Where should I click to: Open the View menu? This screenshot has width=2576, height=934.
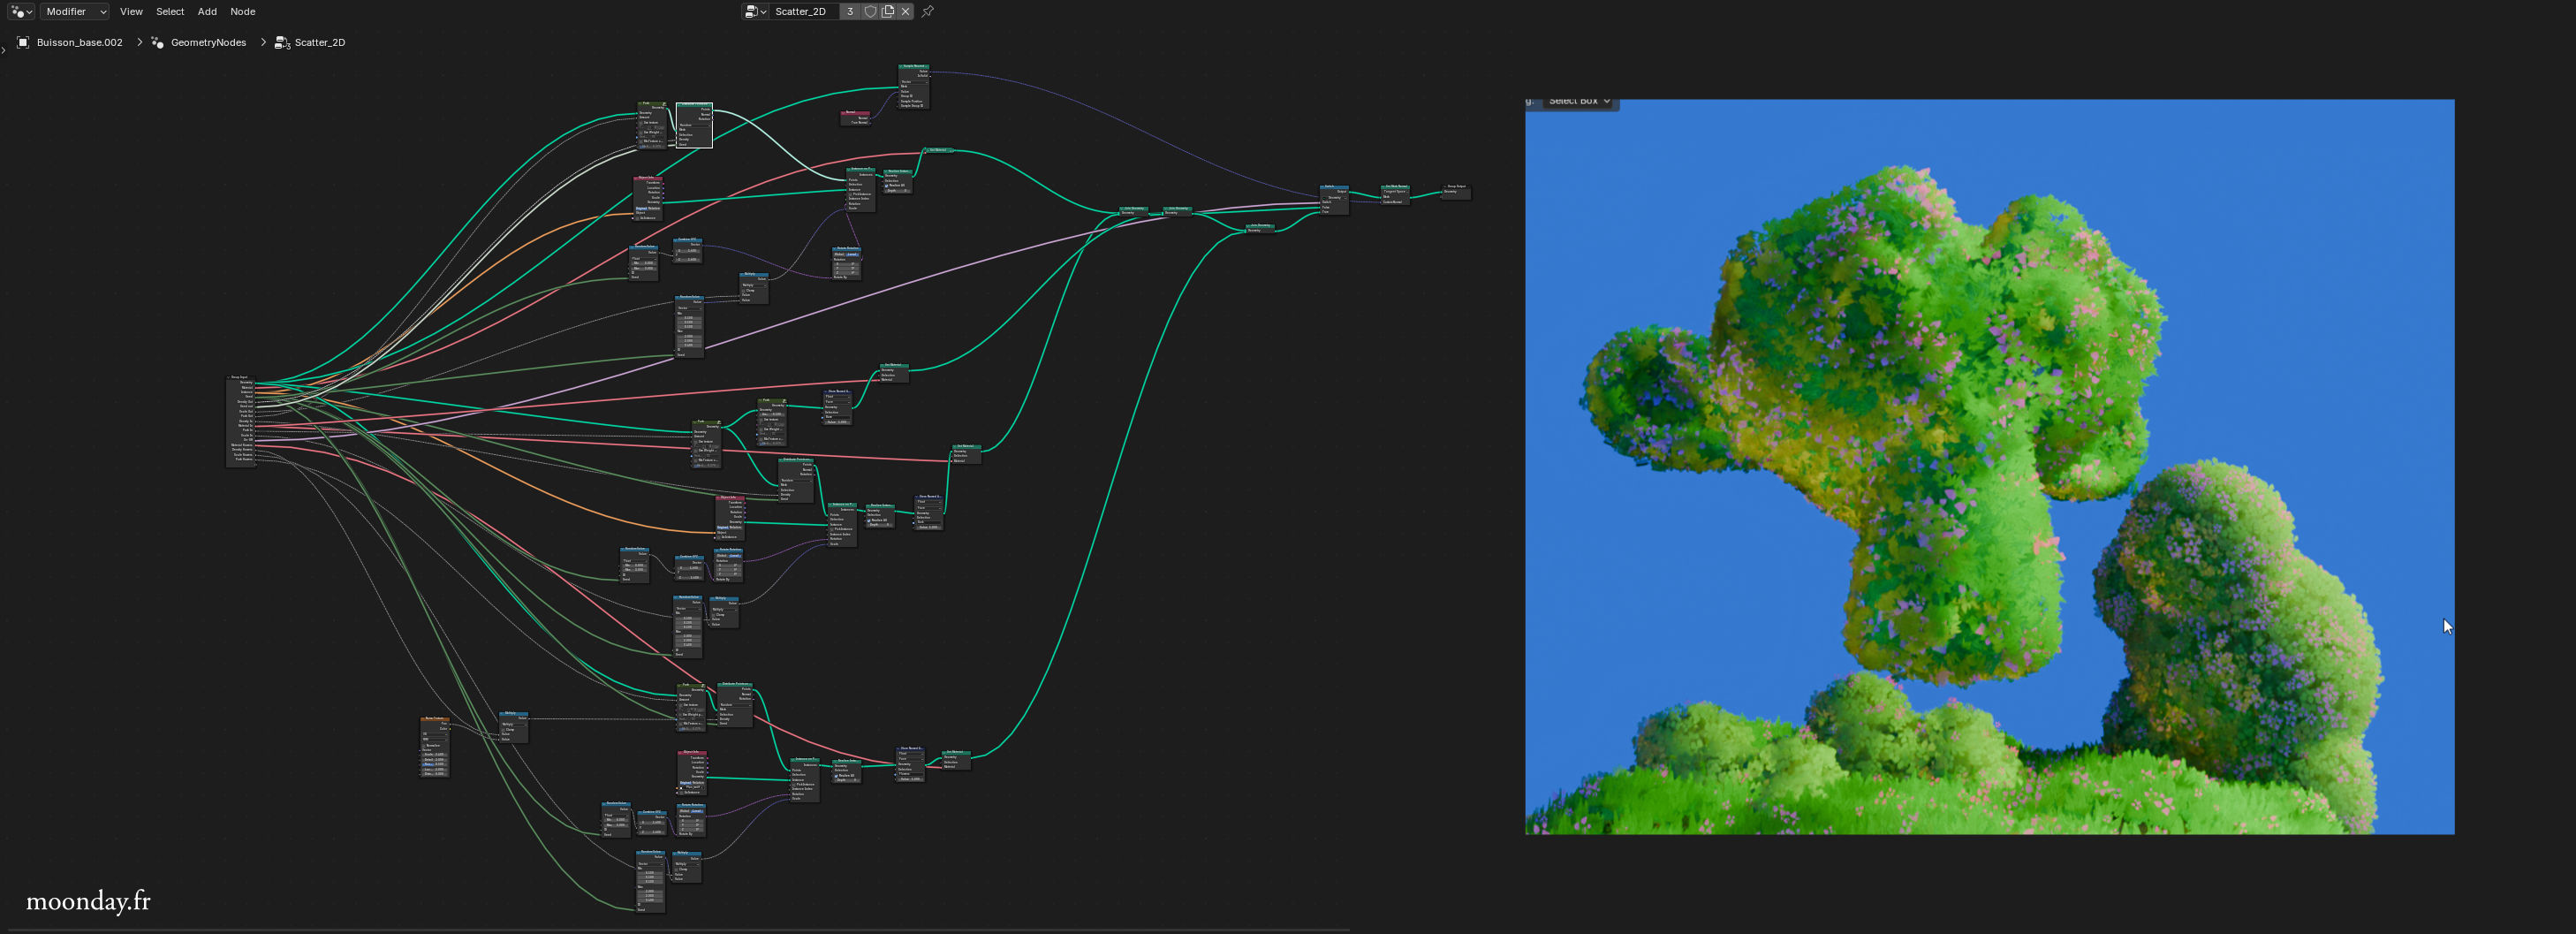[131, 12]
